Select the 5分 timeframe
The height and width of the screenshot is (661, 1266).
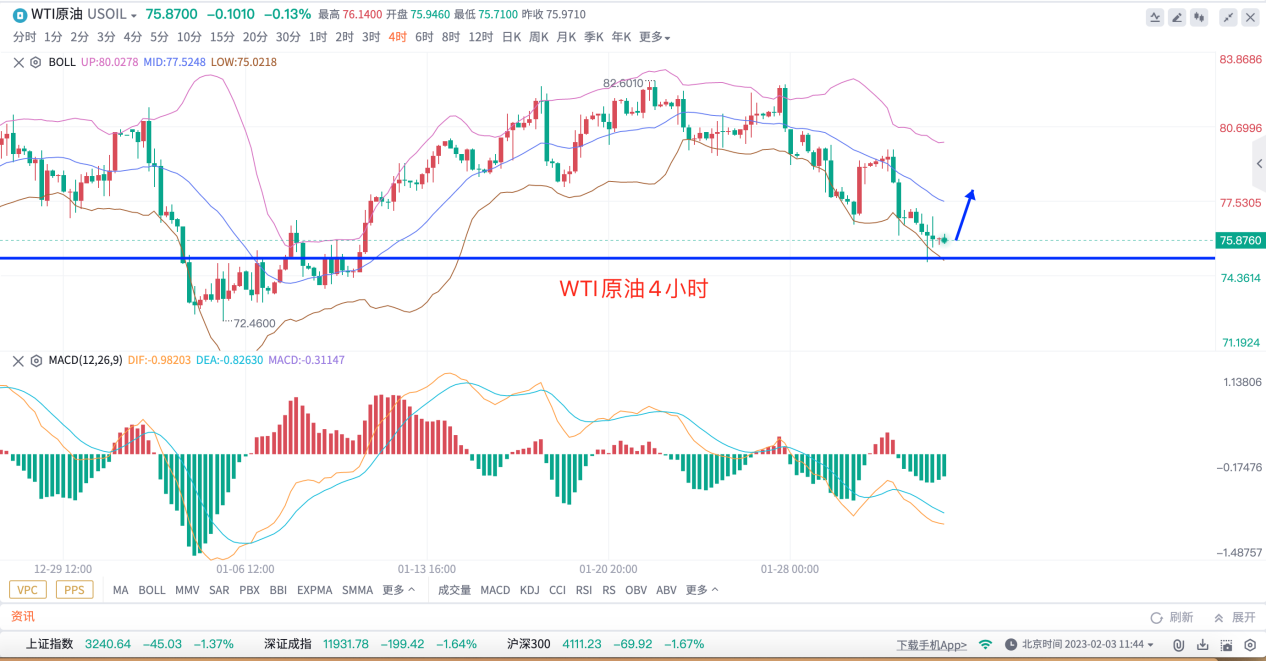pyautogui.click(x=159, y=37)
